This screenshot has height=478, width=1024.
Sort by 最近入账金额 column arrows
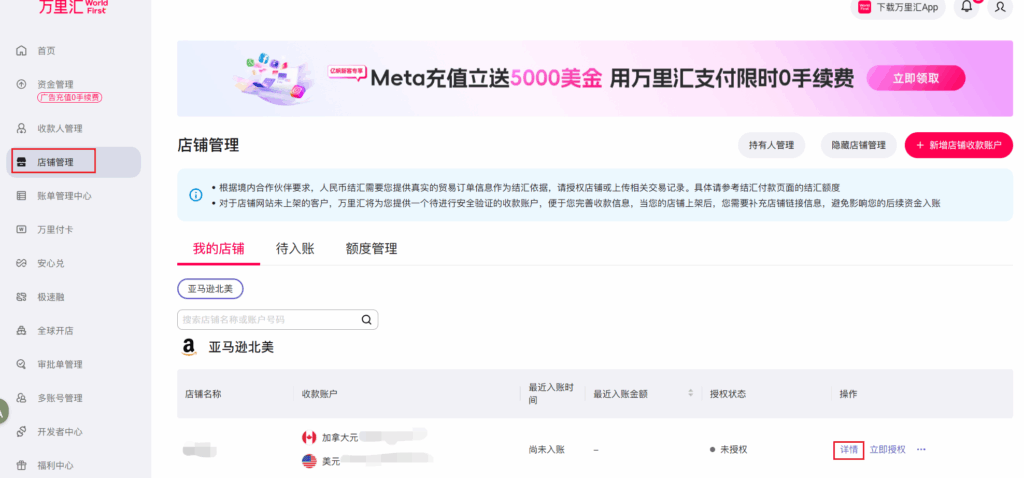tap(689, 393)
